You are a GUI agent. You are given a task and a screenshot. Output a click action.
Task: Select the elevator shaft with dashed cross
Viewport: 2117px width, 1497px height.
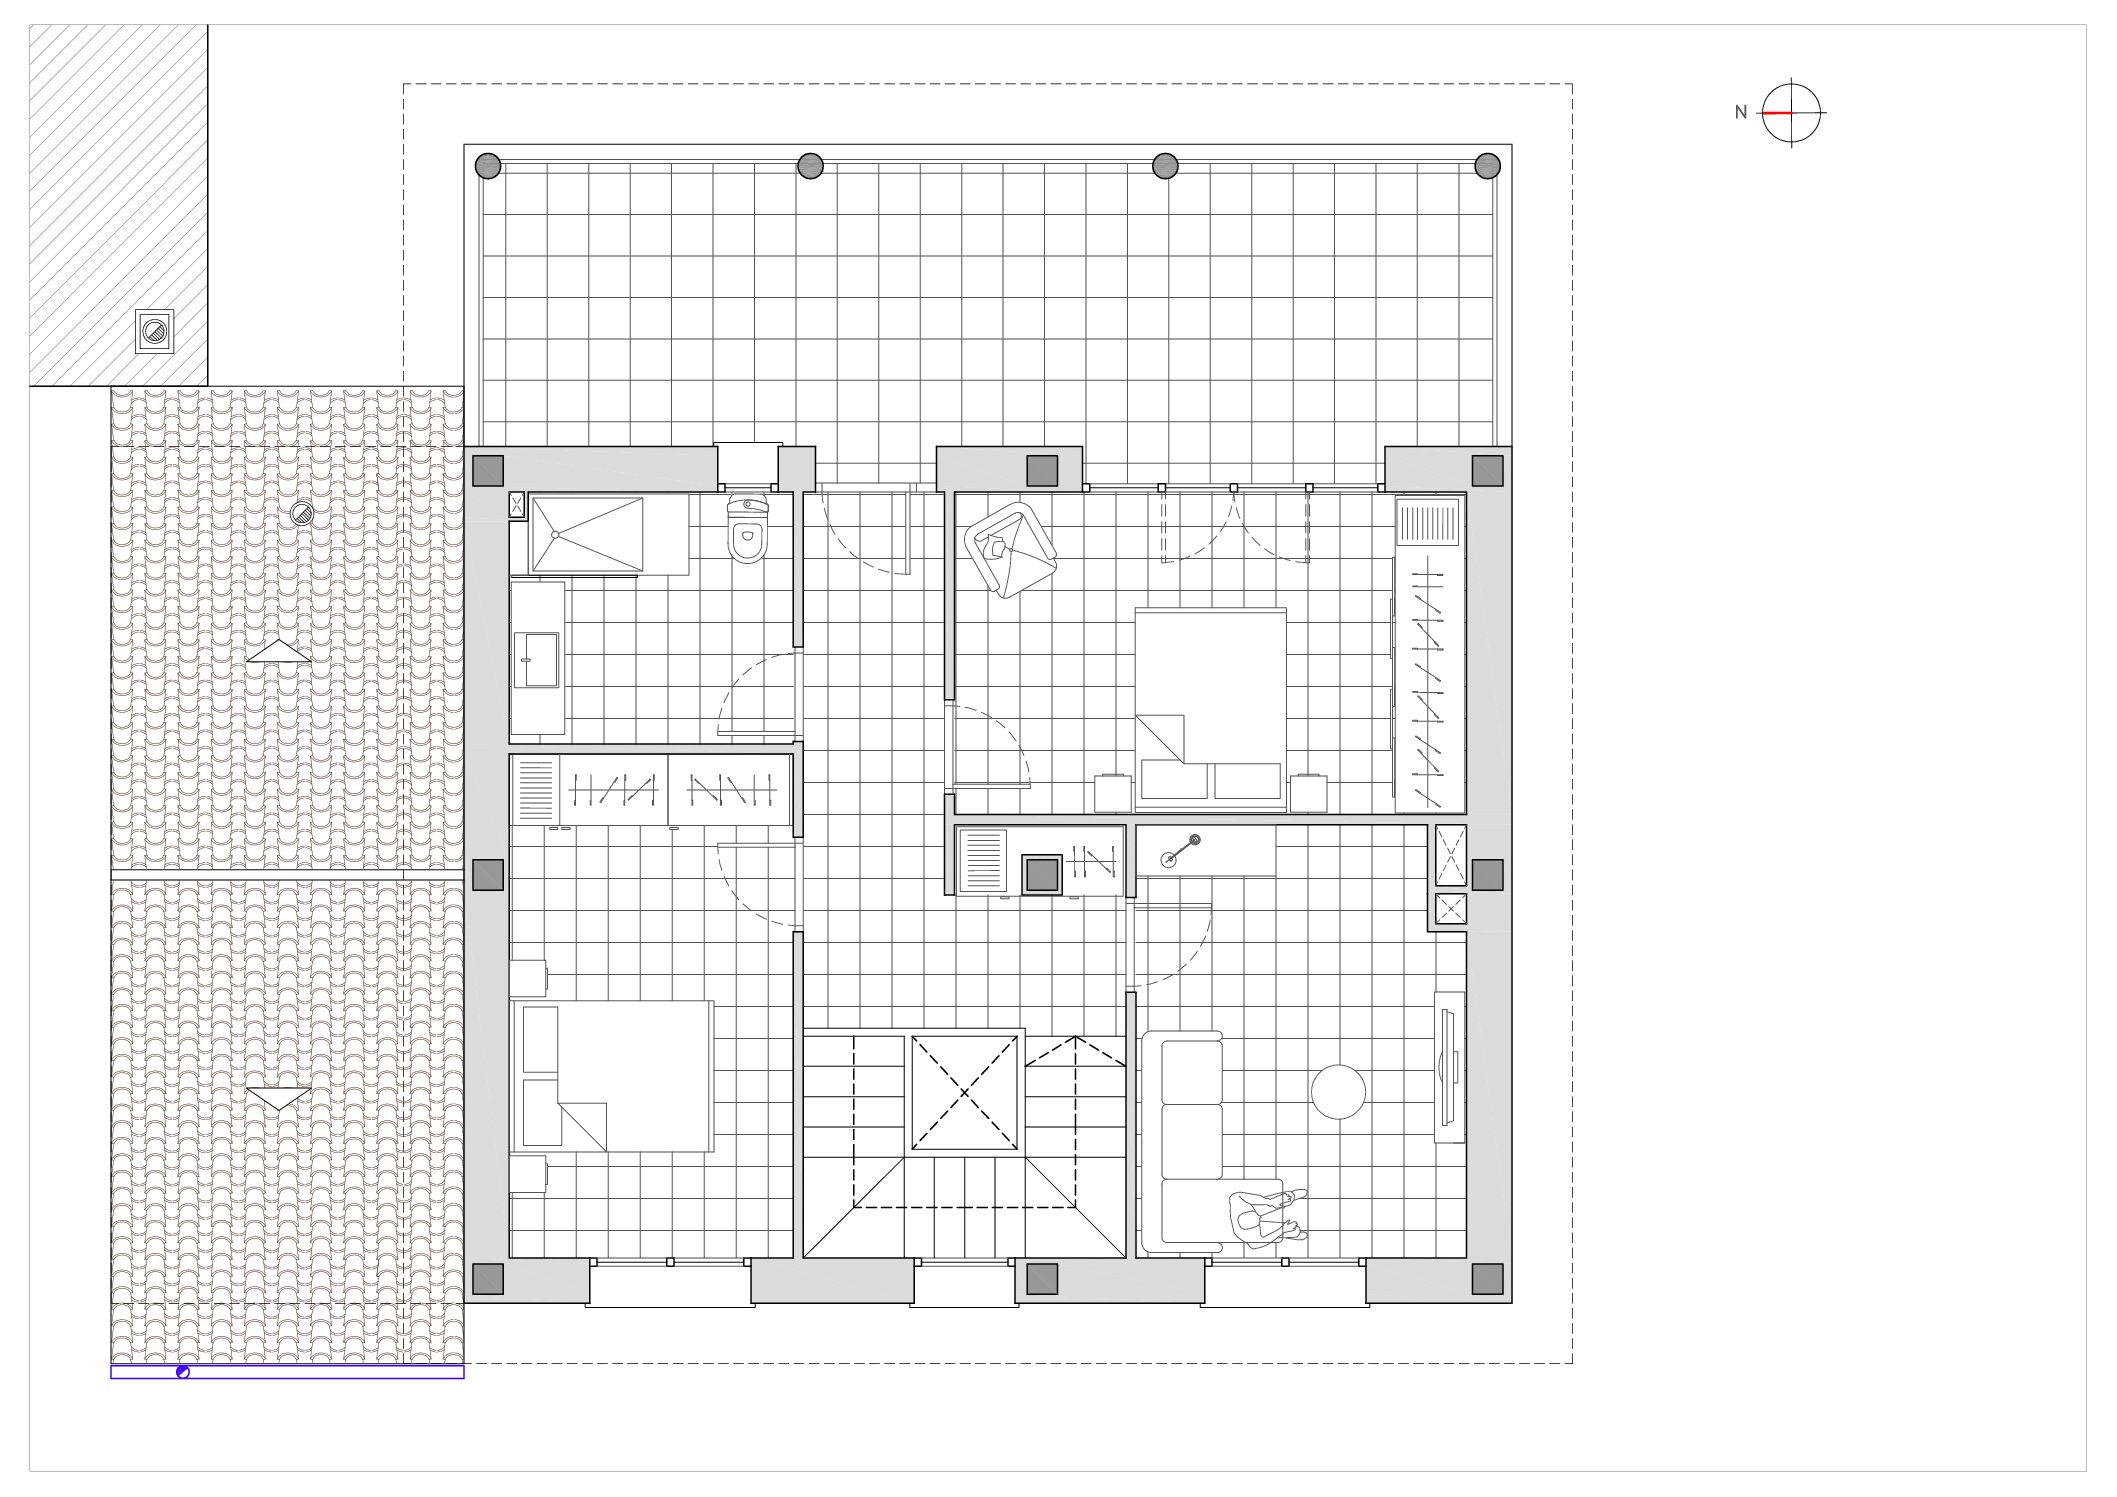click(x=964, y=1093)
